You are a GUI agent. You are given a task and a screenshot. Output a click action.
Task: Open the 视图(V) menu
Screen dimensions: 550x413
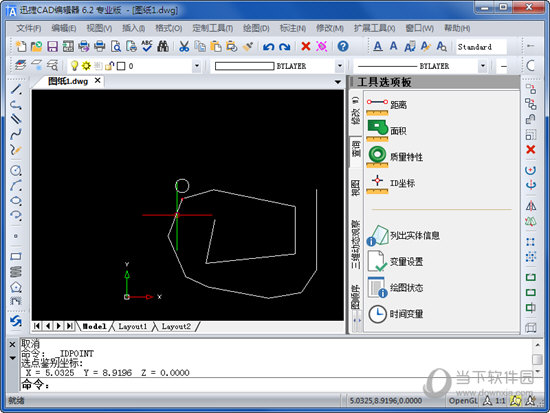[x=99, y=28]
